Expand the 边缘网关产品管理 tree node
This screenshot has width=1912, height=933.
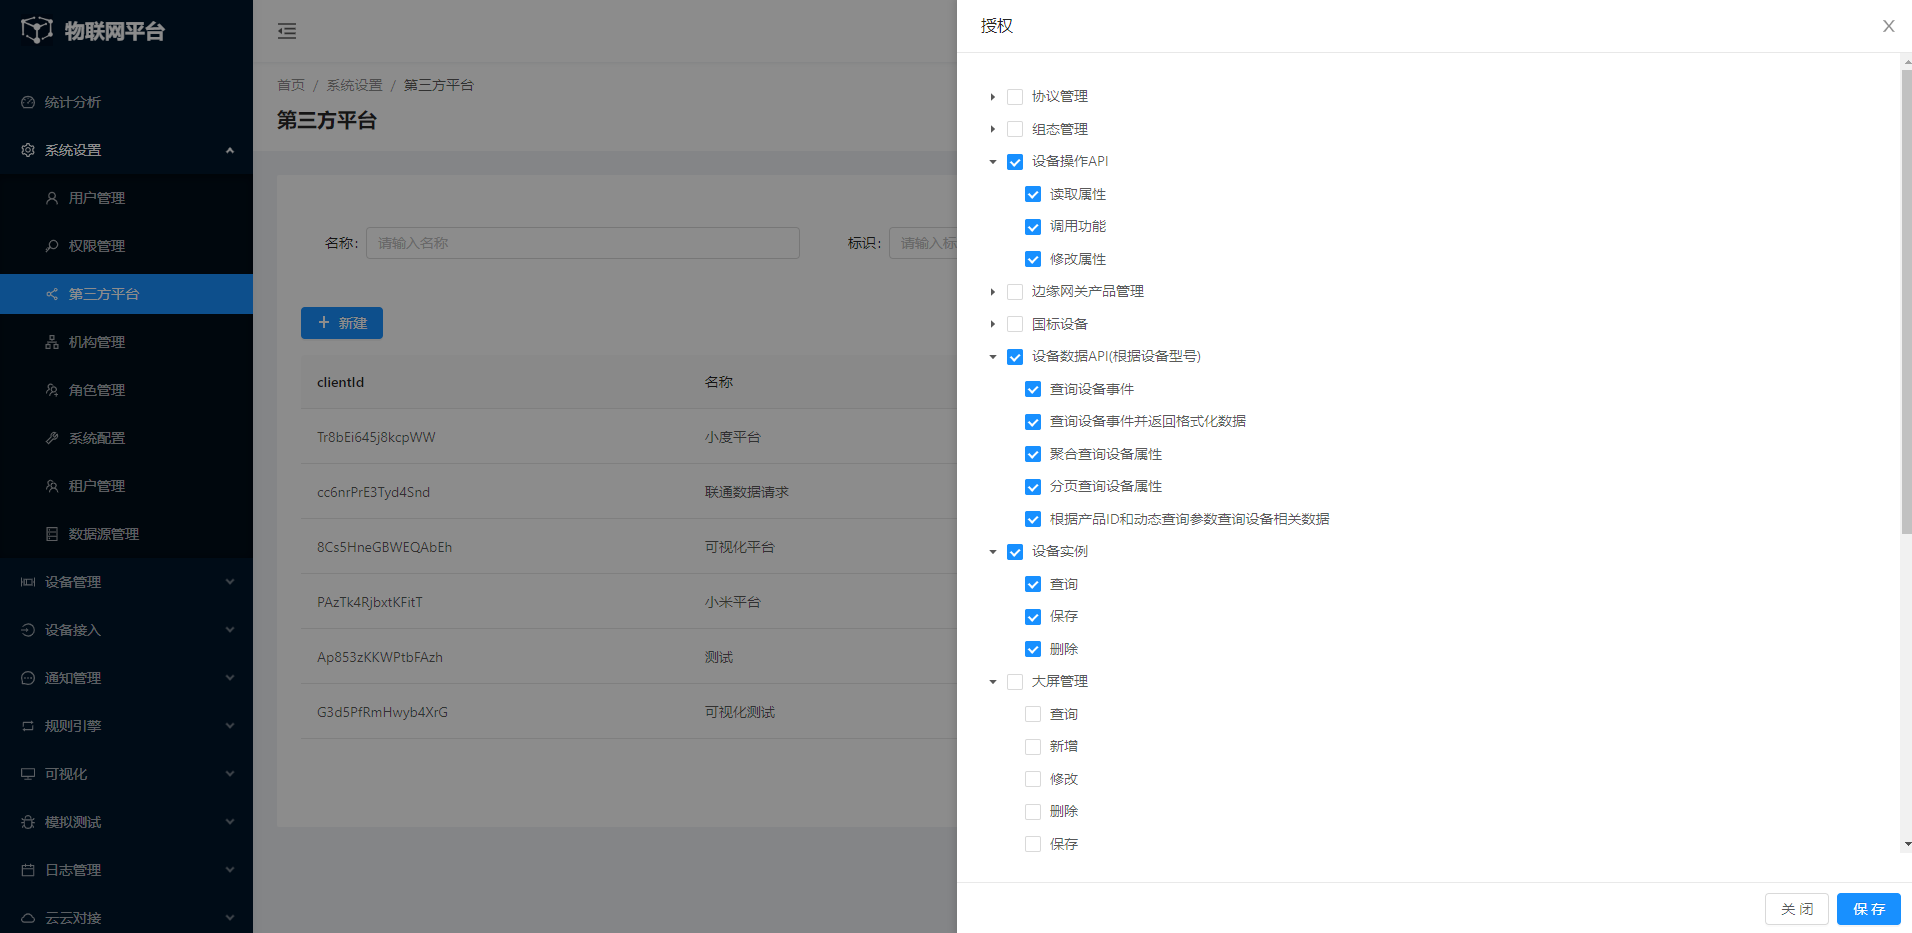[x=992, y=292]
